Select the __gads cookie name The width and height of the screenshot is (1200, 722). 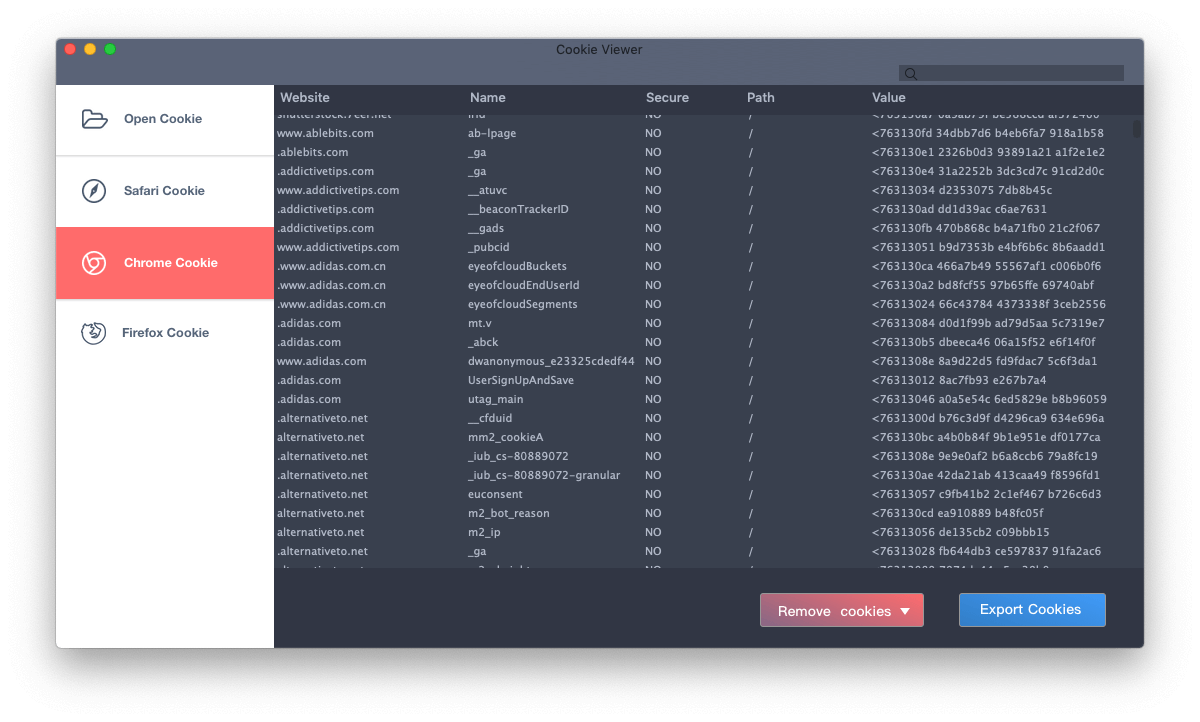[486, 228]
